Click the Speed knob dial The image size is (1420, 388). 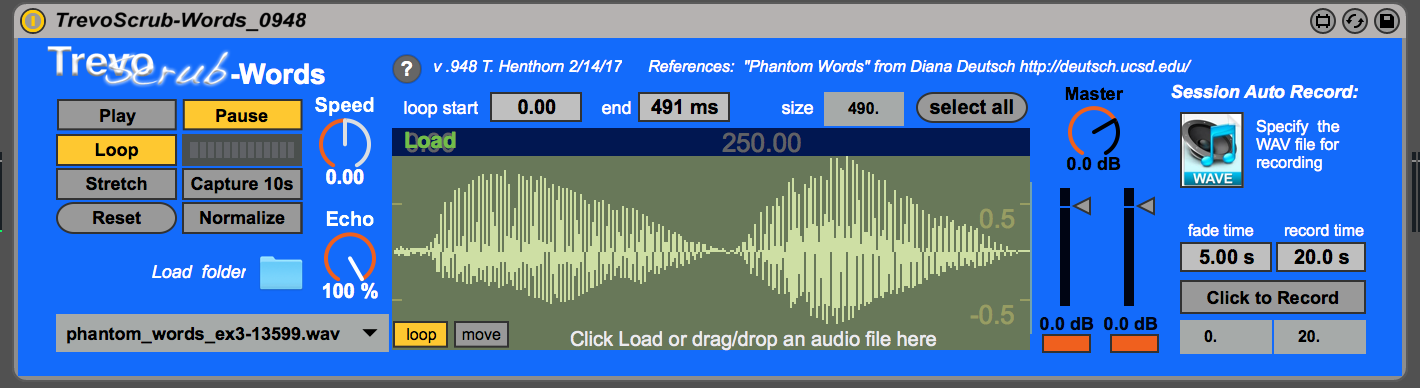coord(345,143)
